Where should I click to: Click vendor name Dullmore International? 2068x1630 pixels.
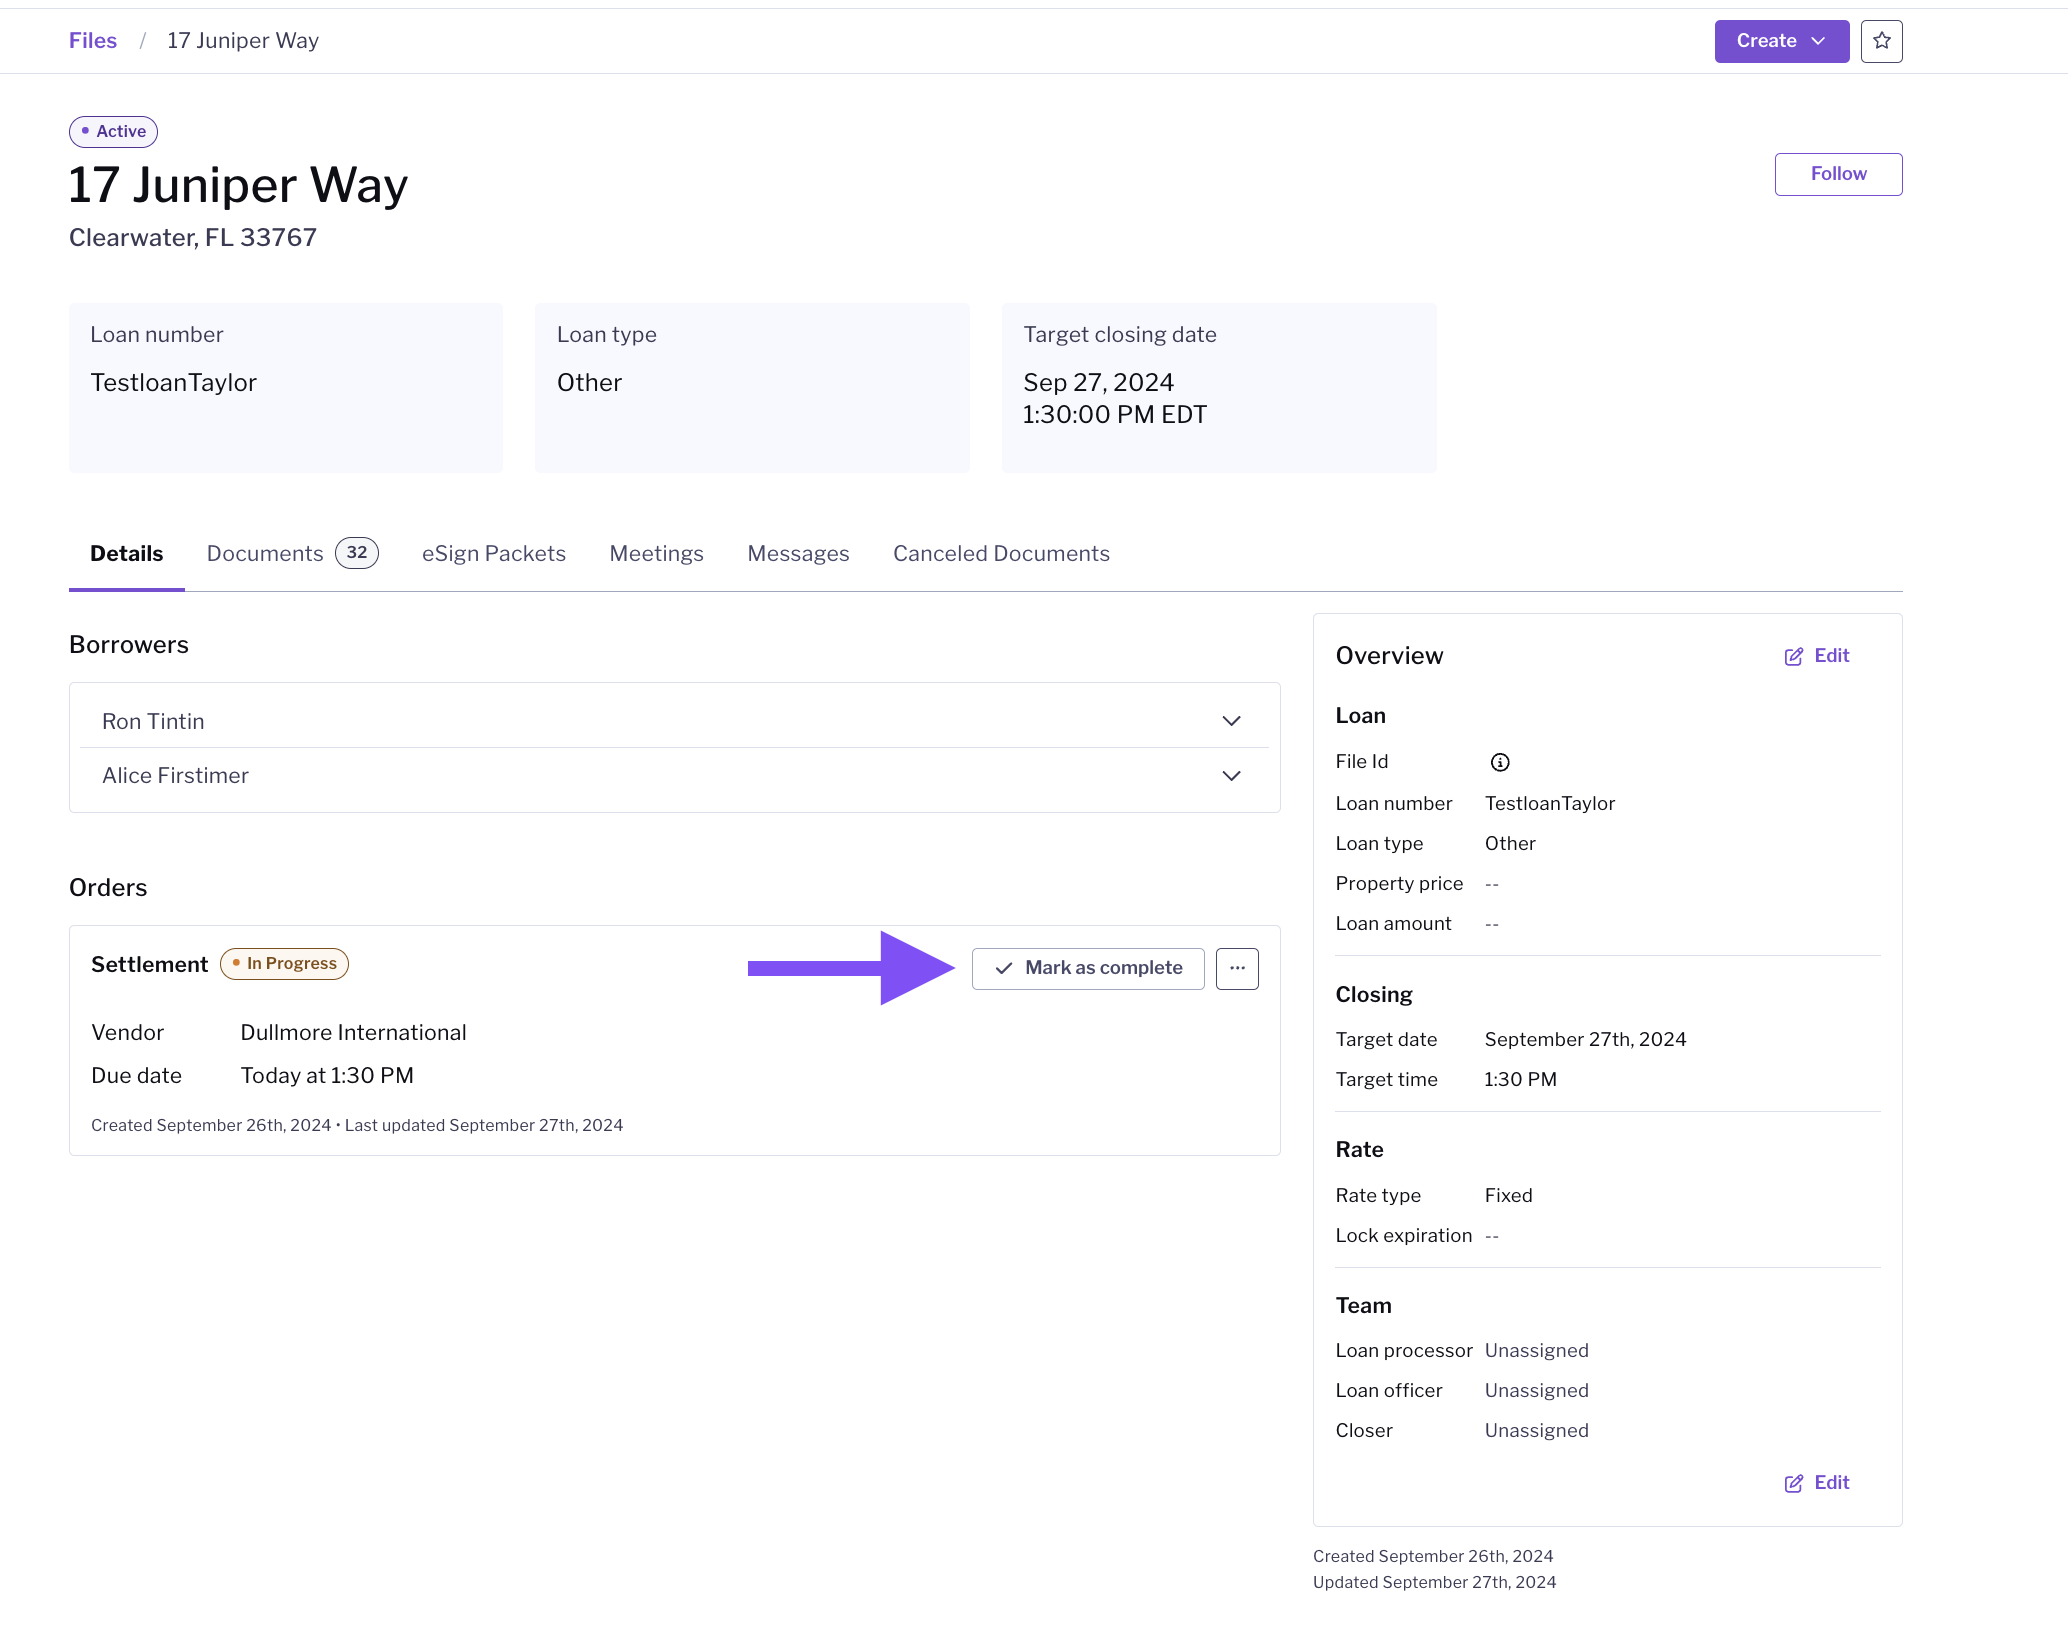click(353, 1033)
